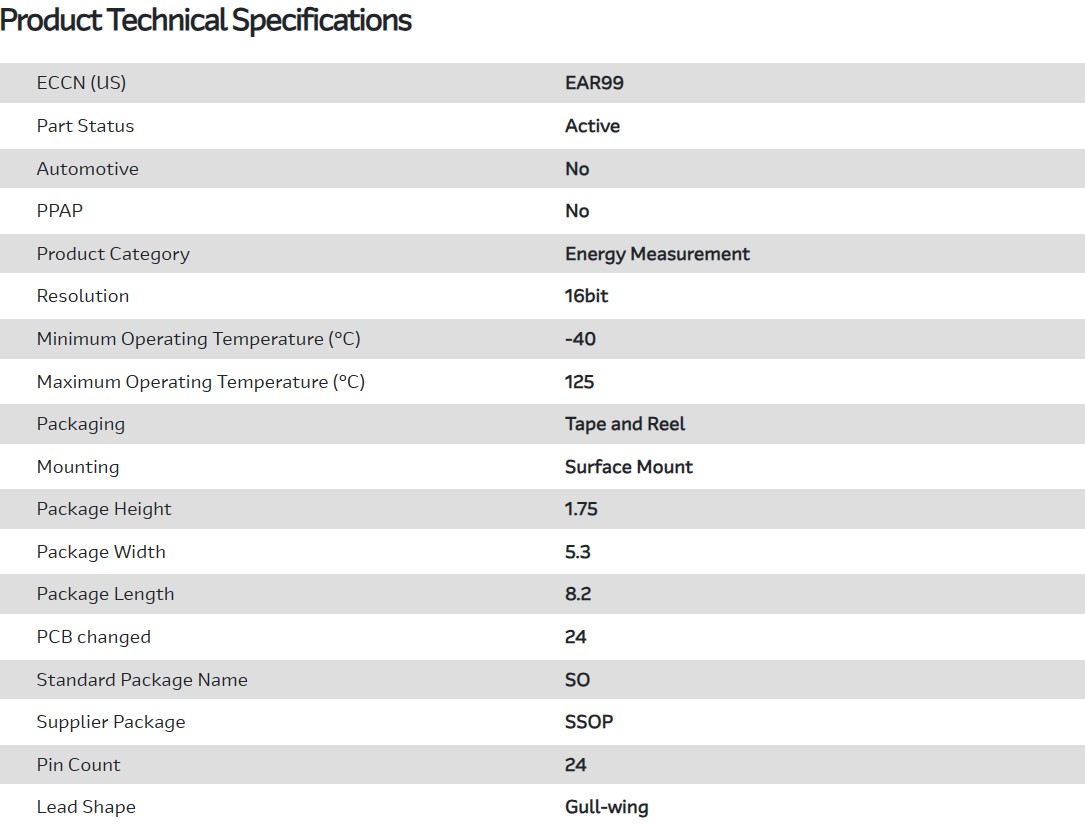Click the 8.2 package length value
Viewport: 1085px width, 824px height.
point(578,594)
